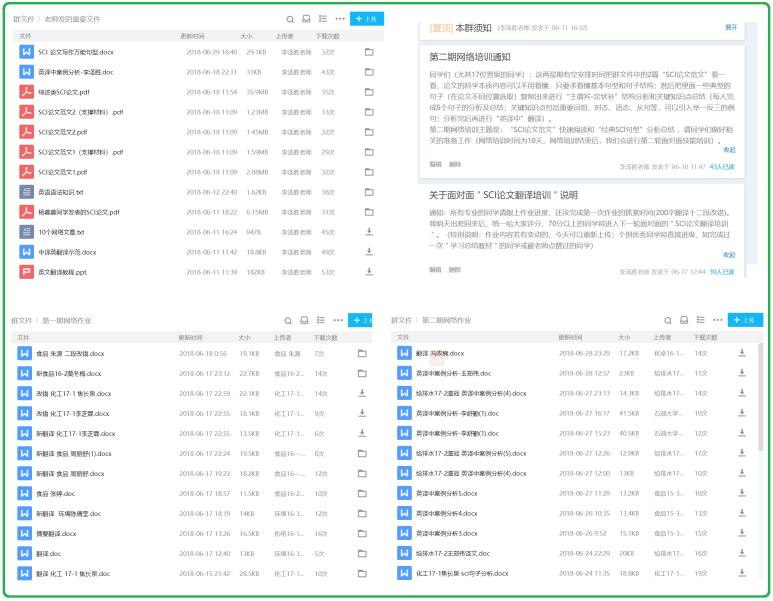Click 上传 button in 老师发的重要文件 panel
Image resolution: width=773 pixels, height=601 pixels.
[368, 19]
